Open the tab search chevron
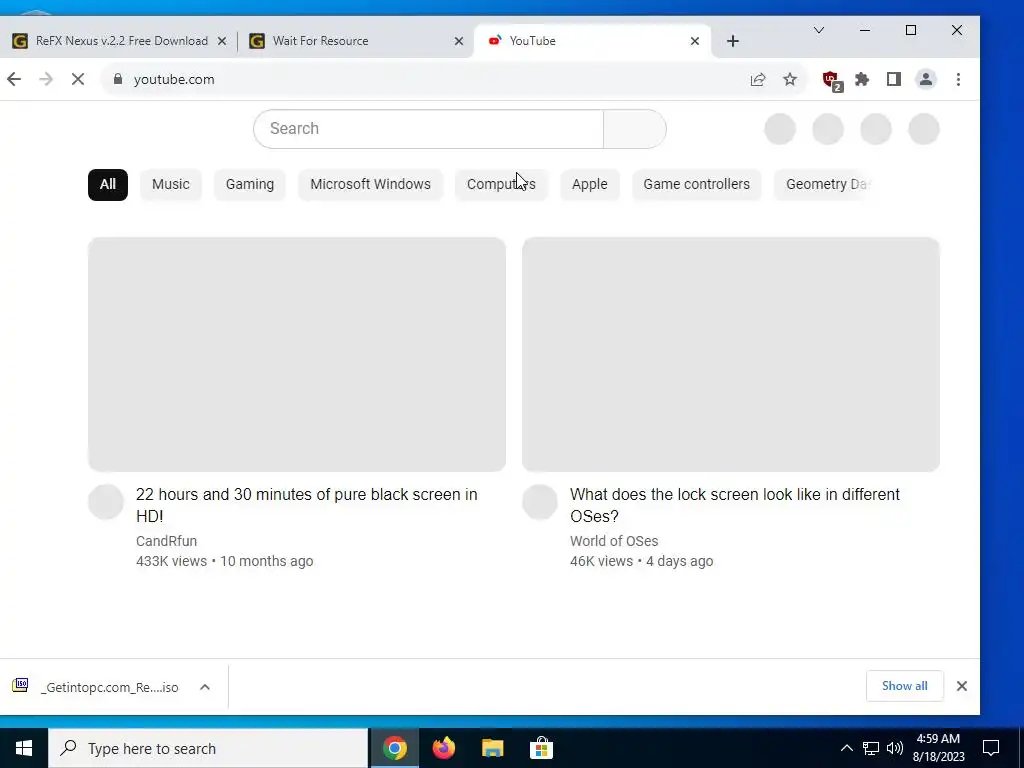1024x768 pixels. click(819, 30)
